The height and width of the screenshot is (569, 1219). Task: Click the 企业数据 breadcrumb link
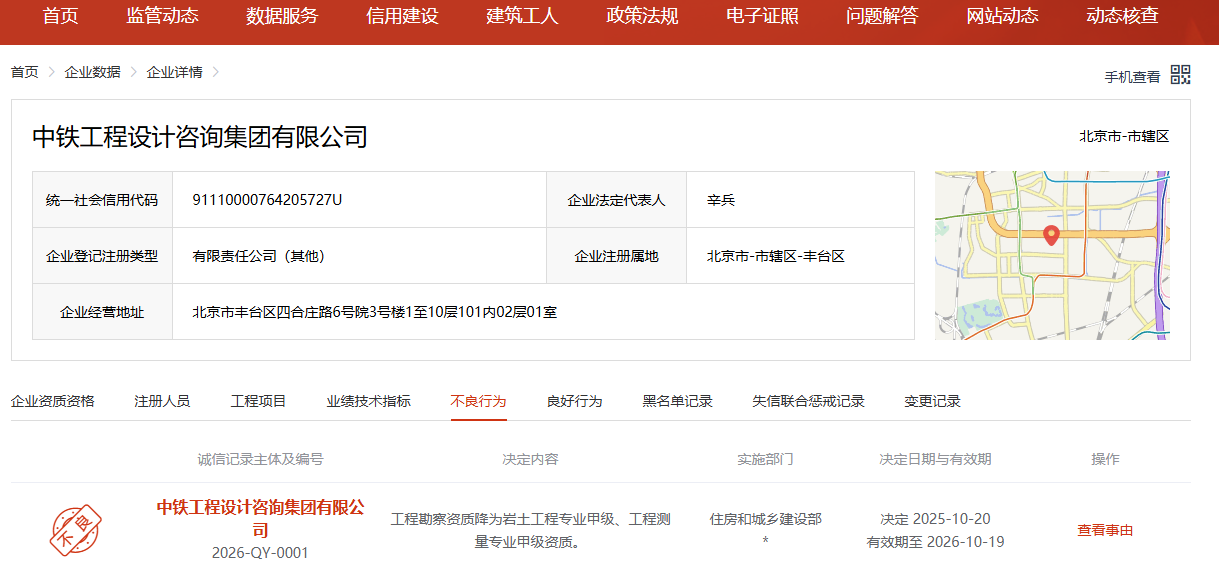click(92, 72)
